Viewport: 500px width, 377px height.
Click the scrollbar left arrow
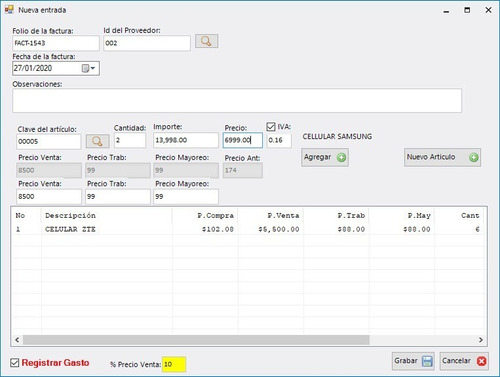click(x=17, y=340)
